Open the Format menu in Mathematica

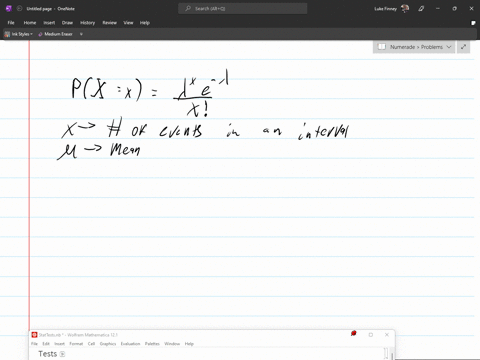(76, 344)
